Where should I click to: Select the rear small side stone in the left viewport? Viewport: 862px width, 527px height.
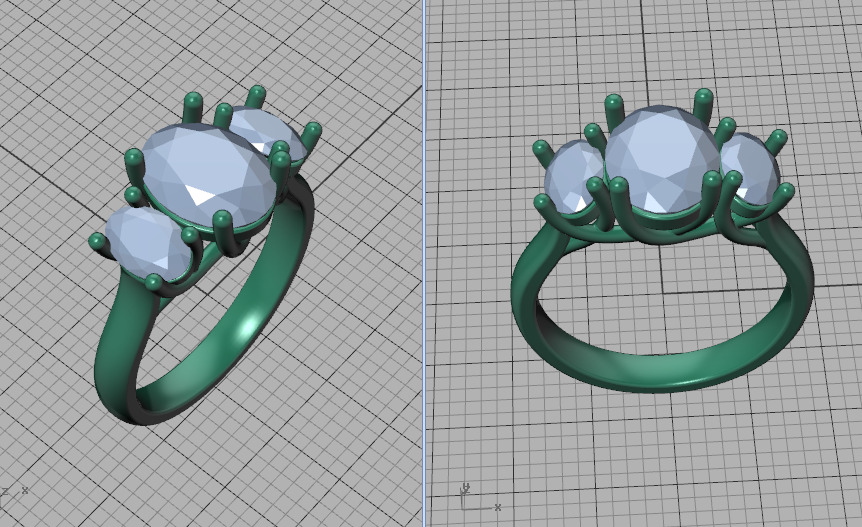click(266, 134)
